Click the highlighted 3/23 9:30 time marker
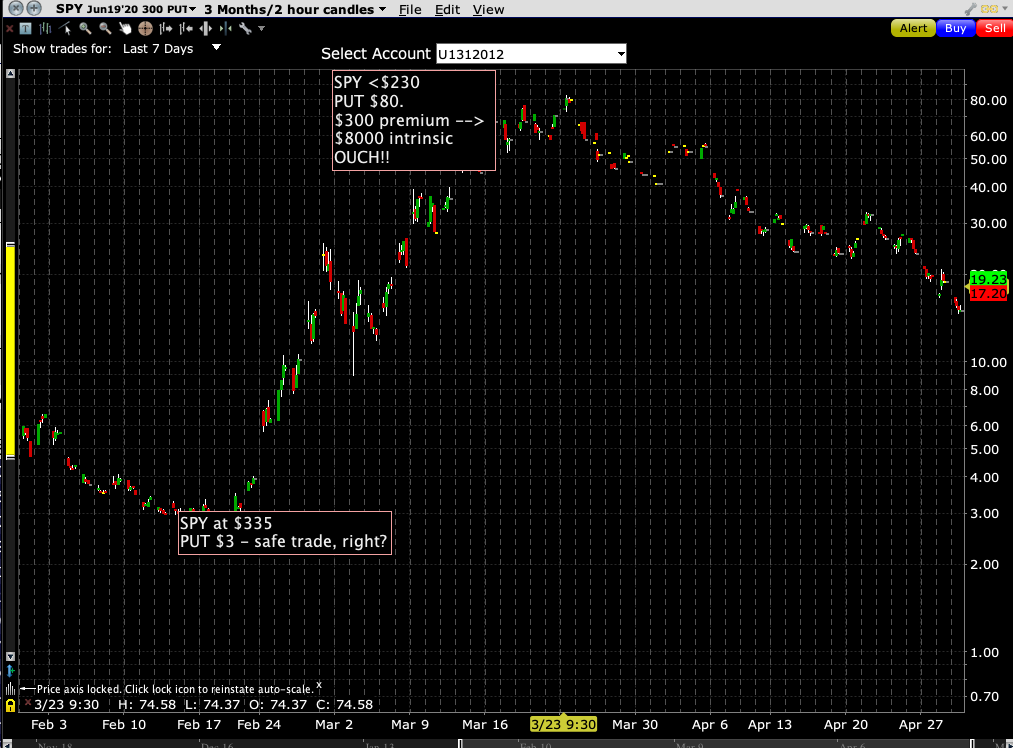Image resolution: width=1013 pixels, height=748 pixels. [x=563, y=724]
